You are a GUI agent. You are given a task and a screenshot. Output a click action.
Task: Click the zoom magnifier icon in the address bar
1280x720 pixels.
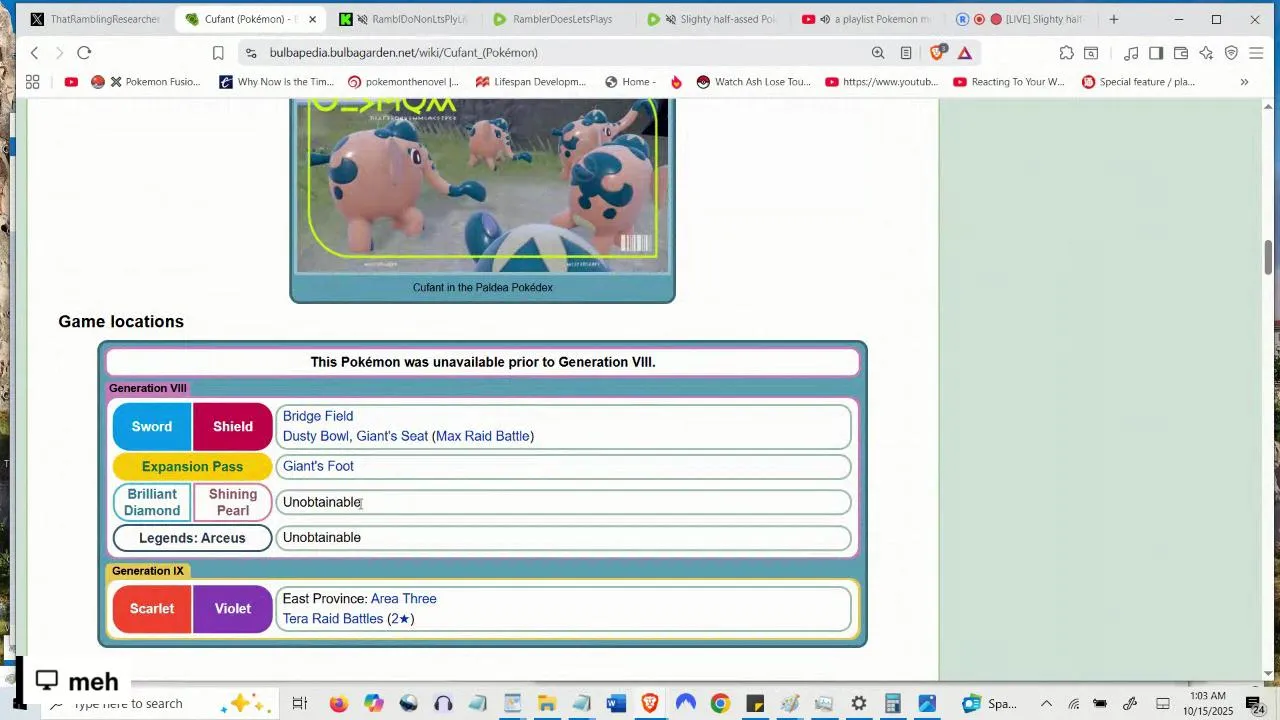click(x=878, y=53)
